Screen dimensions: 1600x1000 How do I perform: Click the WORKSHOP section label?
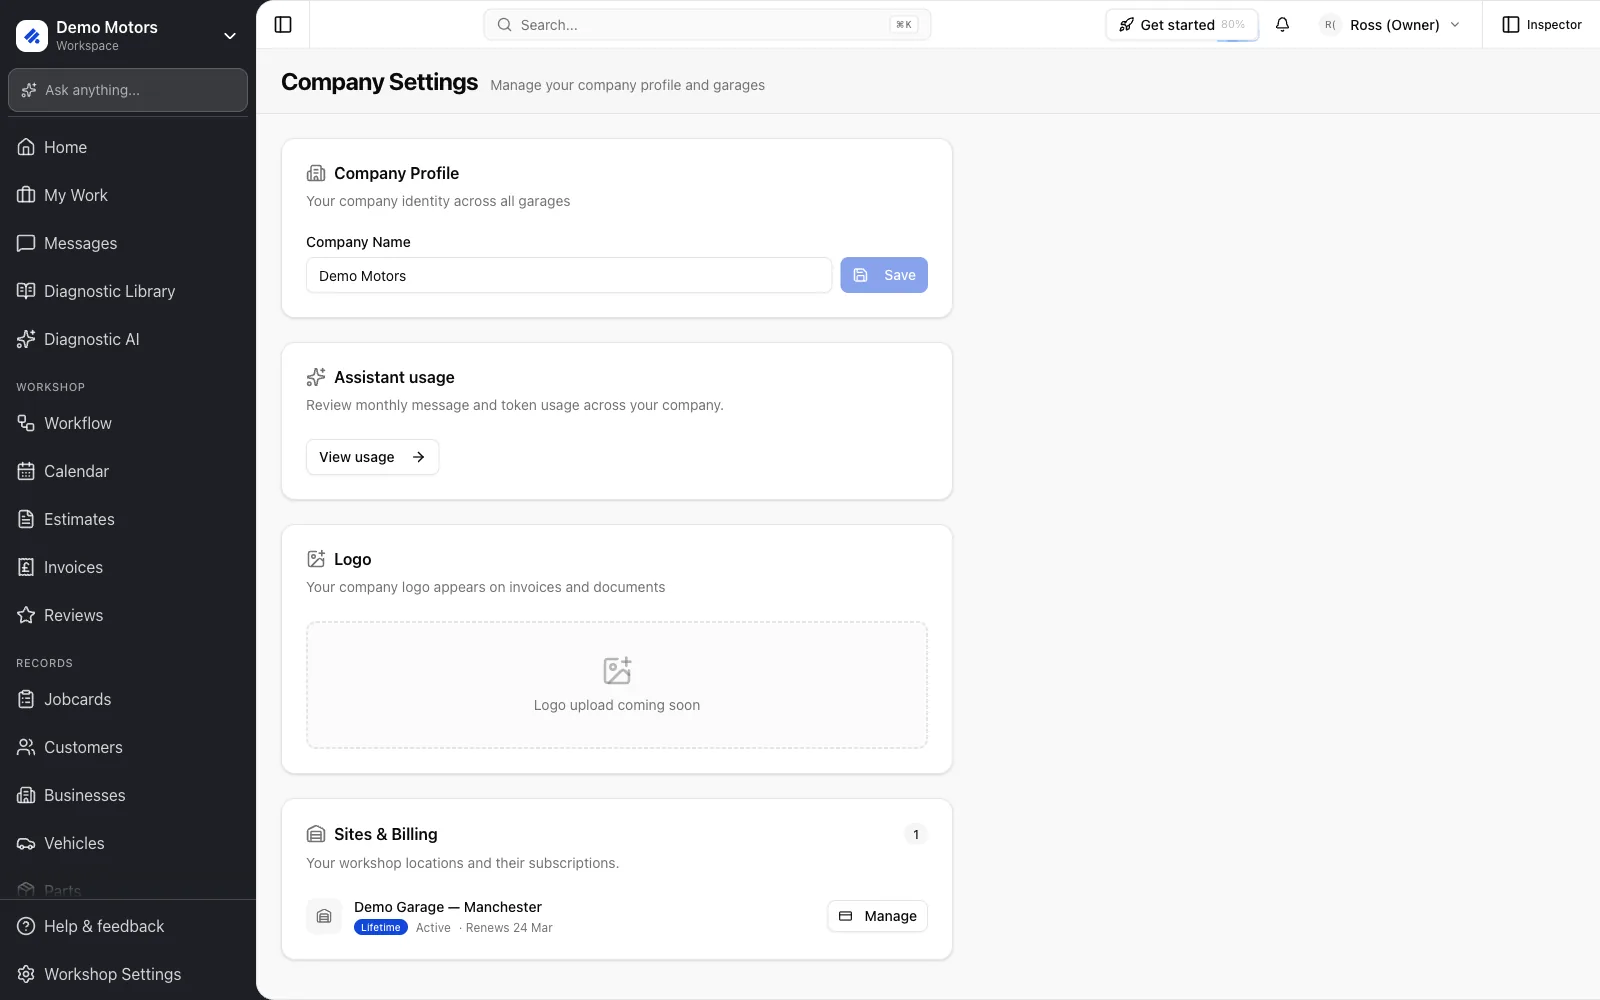tap(50, 387)
